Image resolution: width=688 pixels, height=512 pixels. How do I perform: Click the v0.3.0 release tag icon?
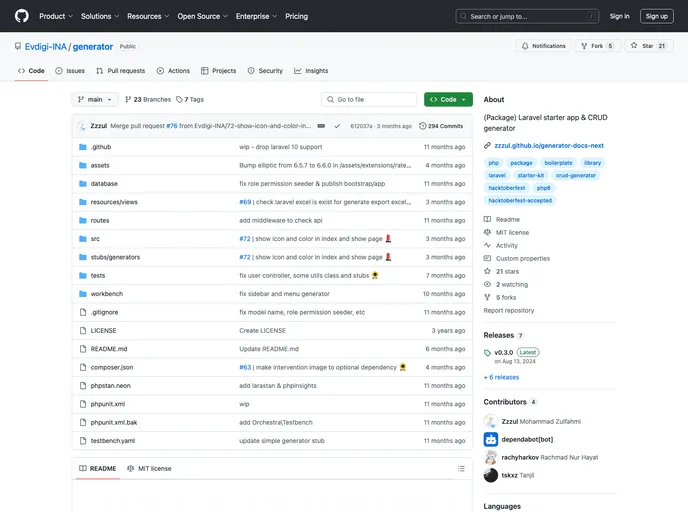pos(487,353)
